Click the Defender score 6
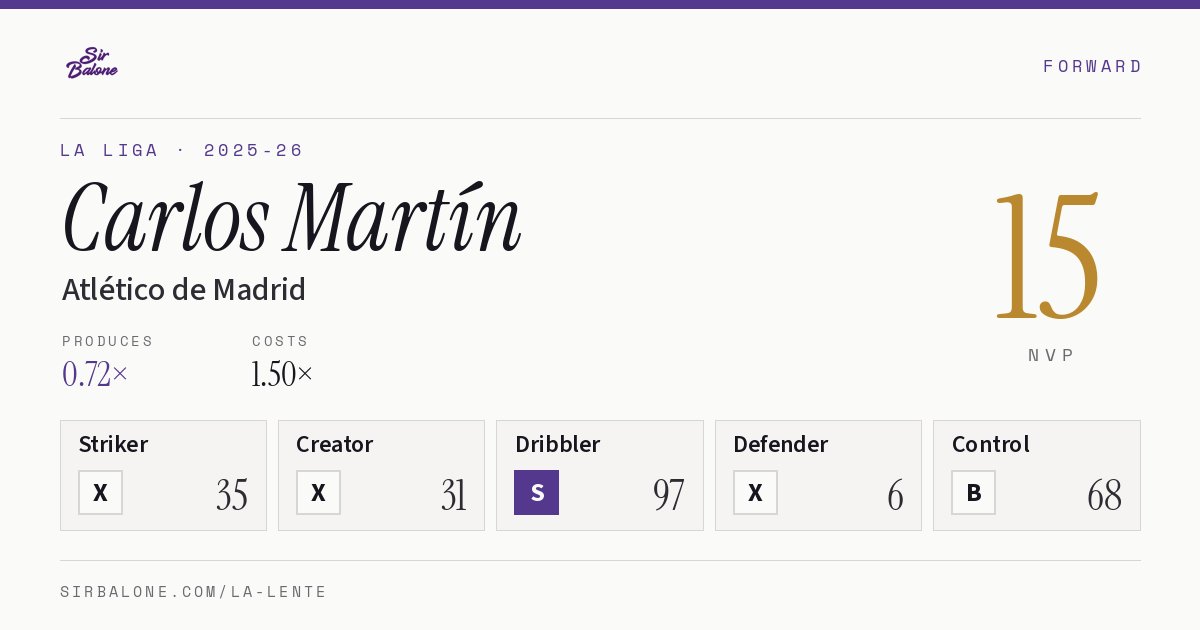Screen dimensions: 1200x630 tap(895, 495)
